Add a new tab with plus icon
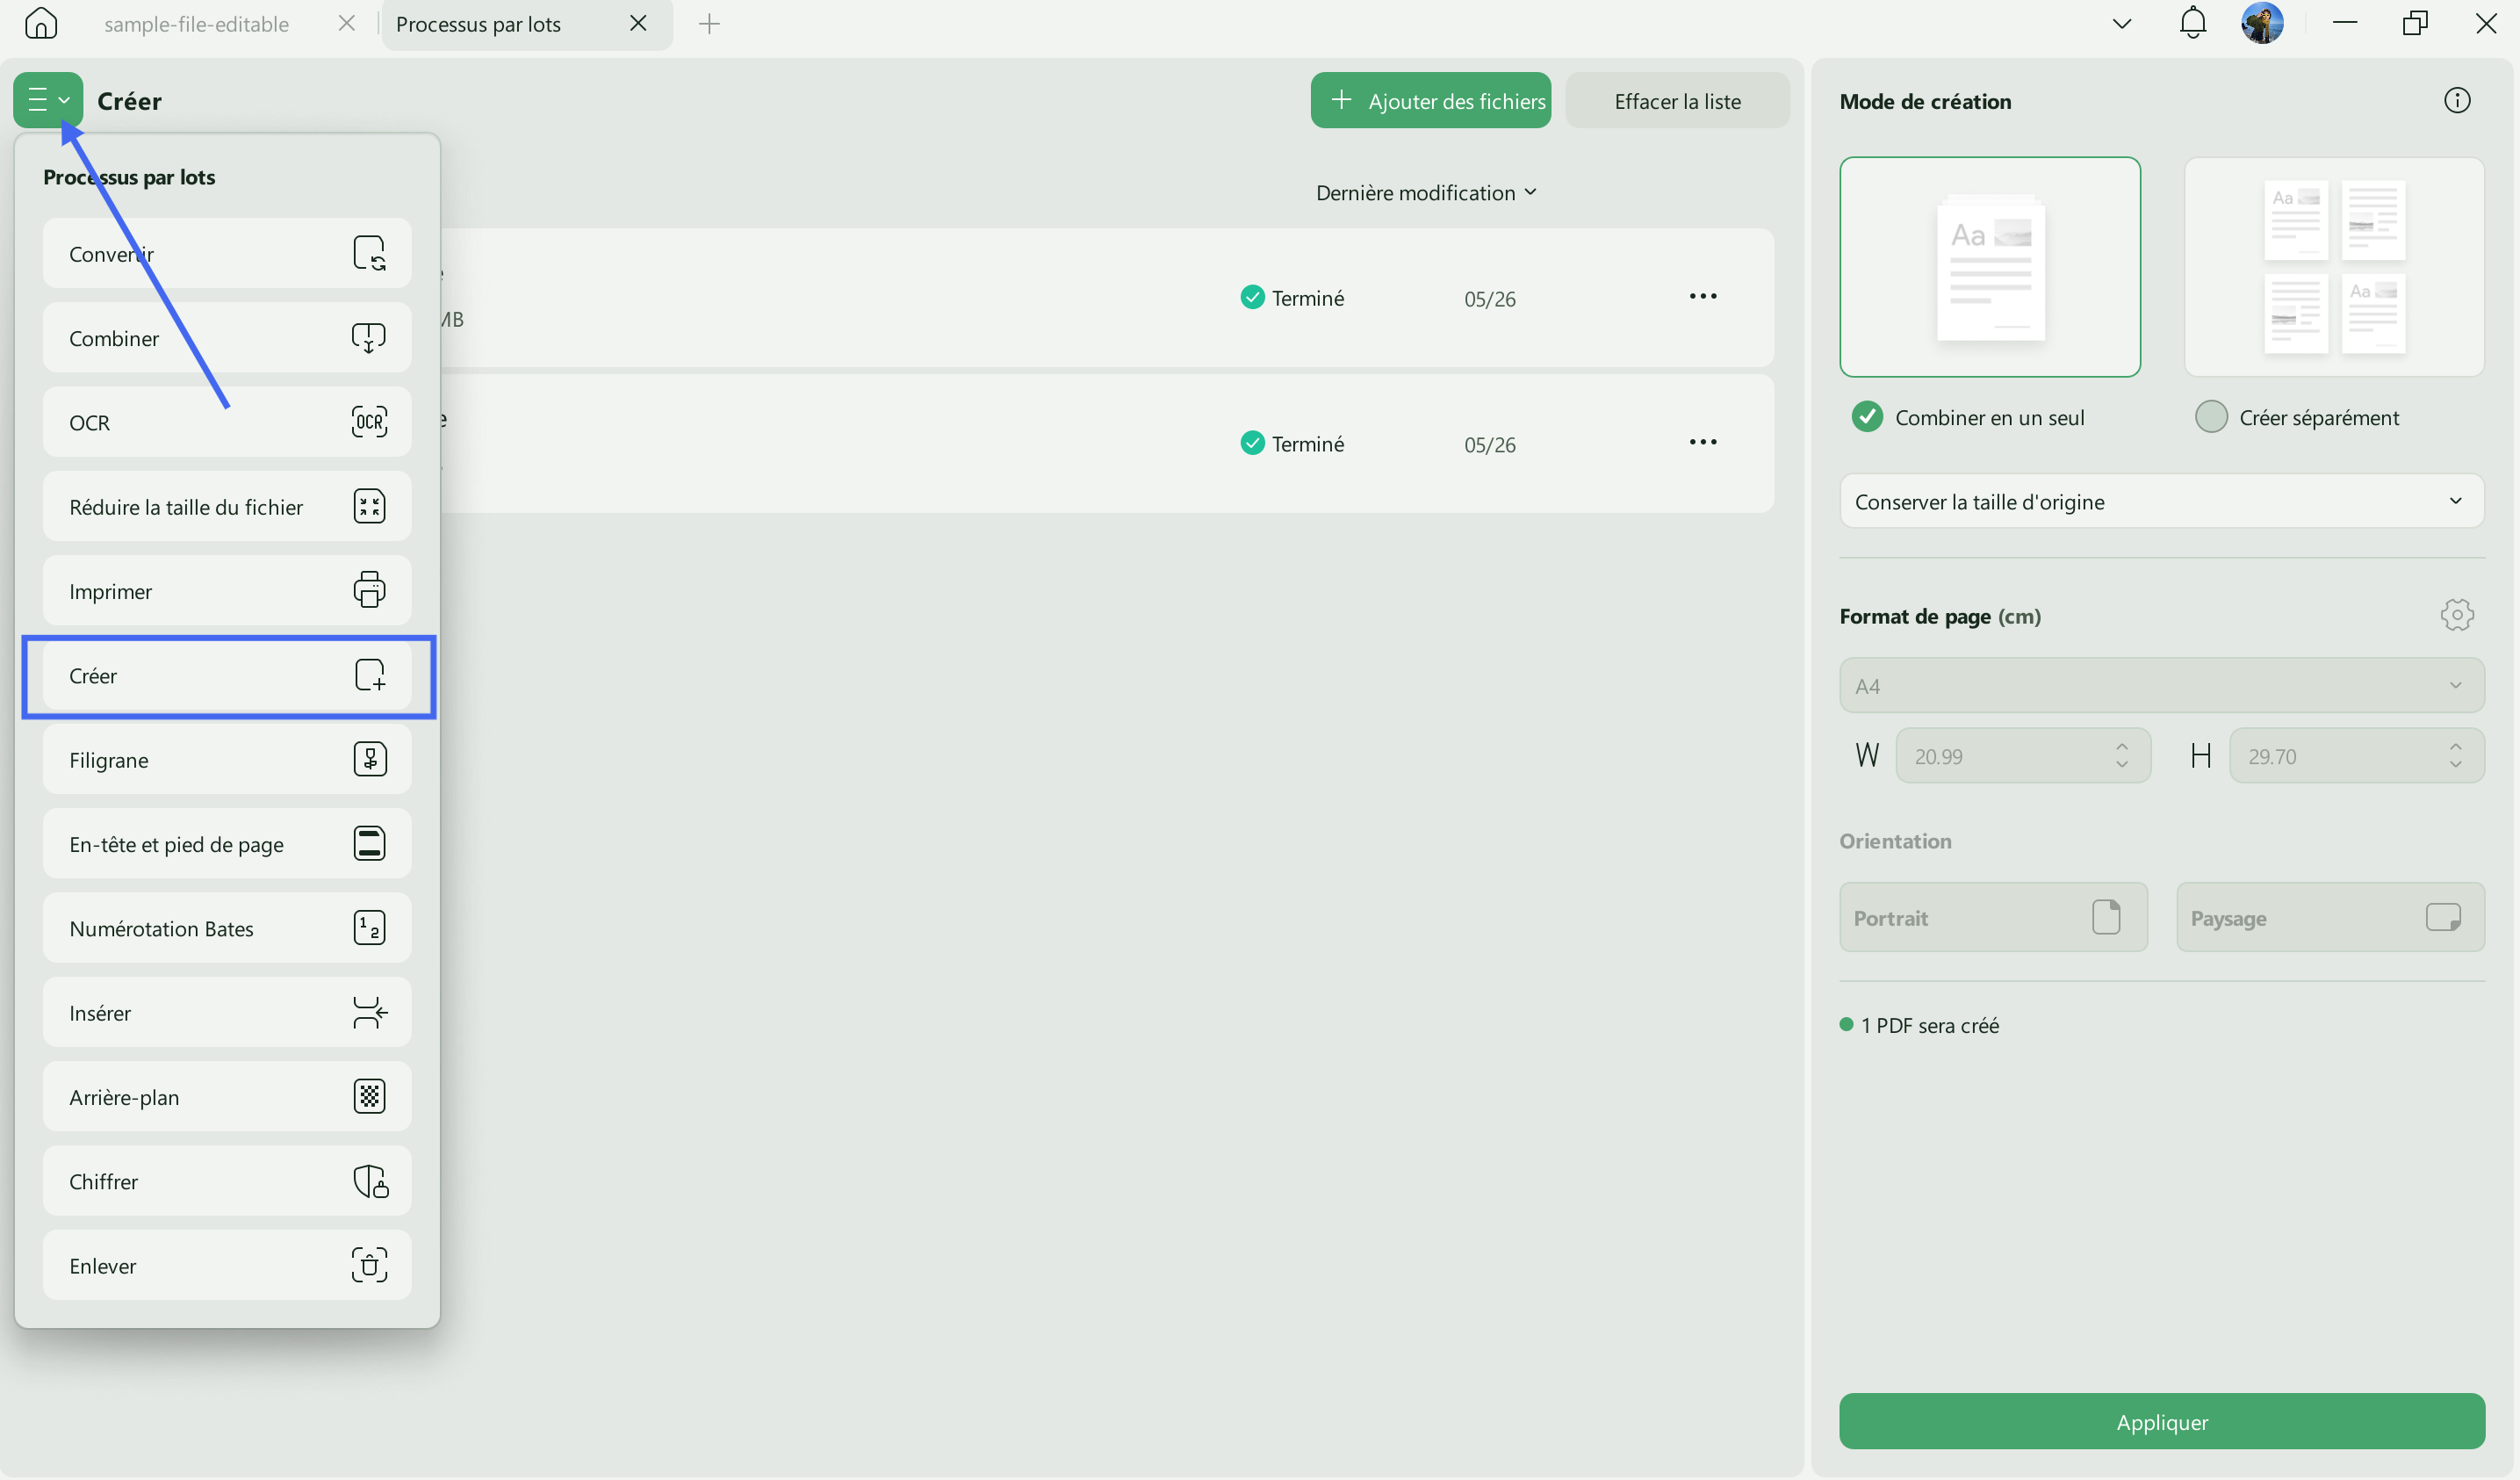Viewport: 2520px width, 1480px height. 709,23
